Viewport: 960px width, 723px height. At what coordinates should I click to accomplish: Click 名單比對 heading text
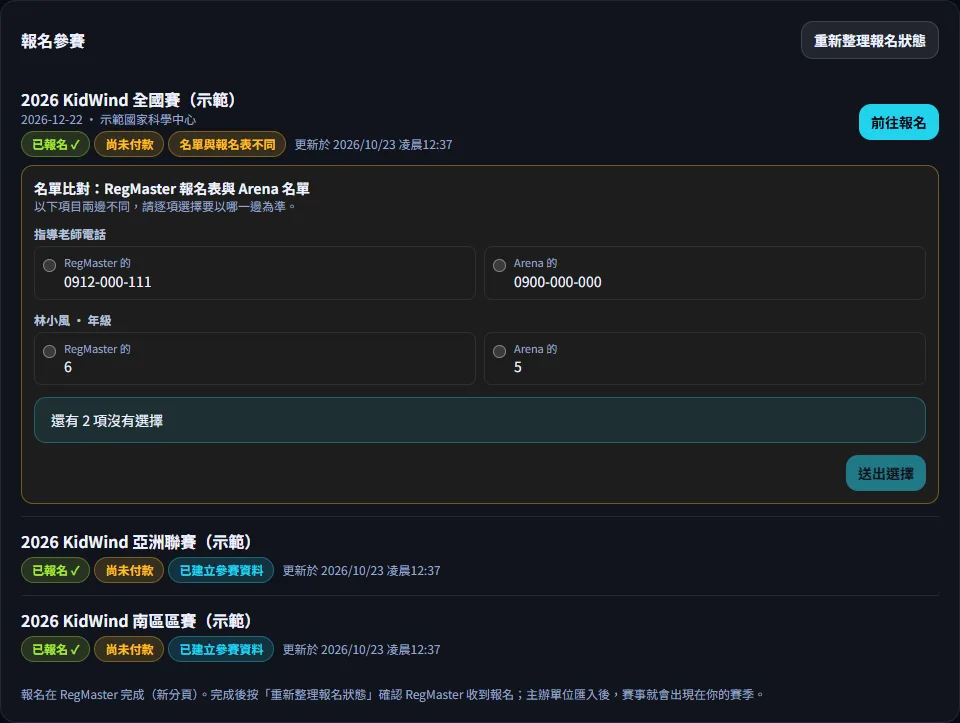pyautogui.click(x=171, y=189)
